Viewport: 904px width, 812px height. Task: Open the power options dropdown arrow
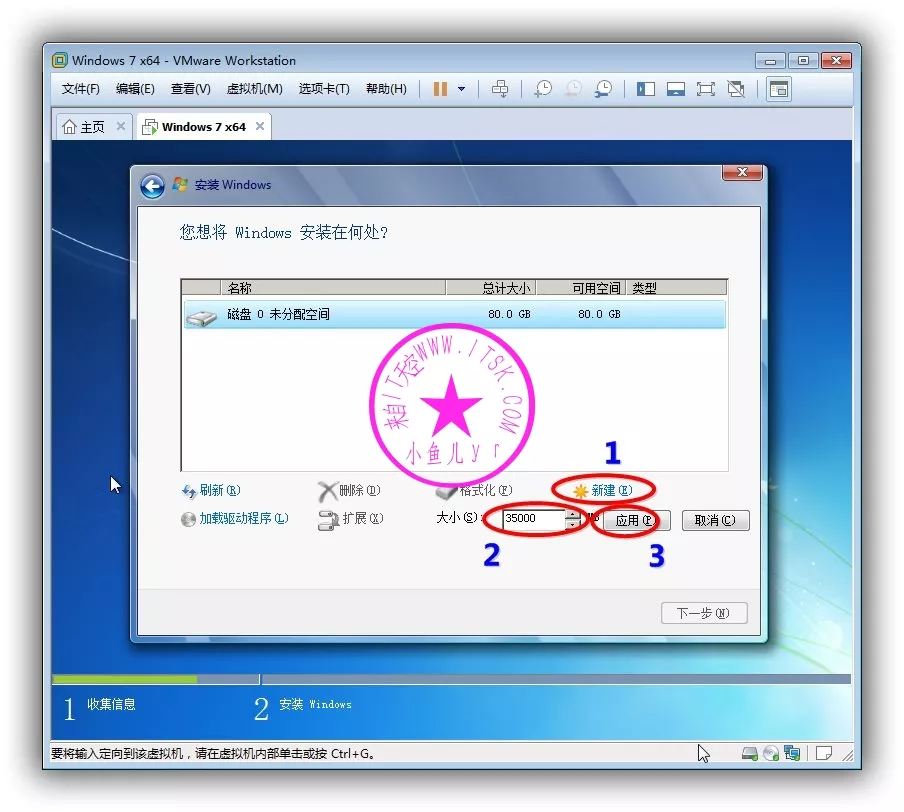click(461, 89)
